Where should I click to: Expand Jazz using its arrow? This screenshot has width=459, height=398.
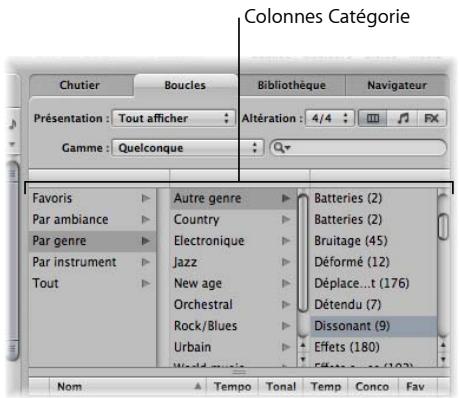point(286,263)
